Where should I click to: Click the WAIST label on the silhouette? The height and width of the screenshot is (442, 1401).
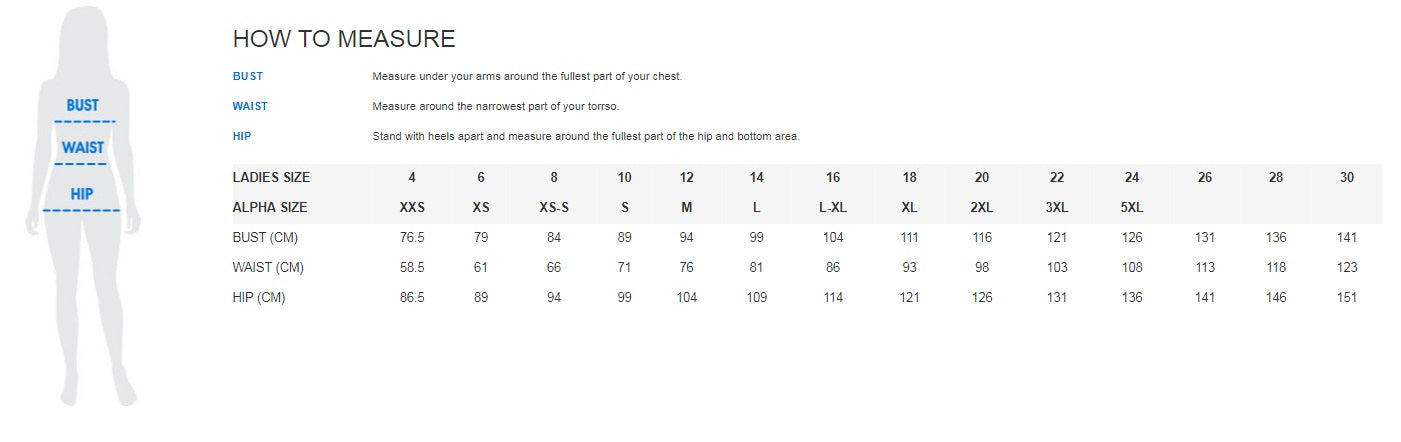(82, 147)
